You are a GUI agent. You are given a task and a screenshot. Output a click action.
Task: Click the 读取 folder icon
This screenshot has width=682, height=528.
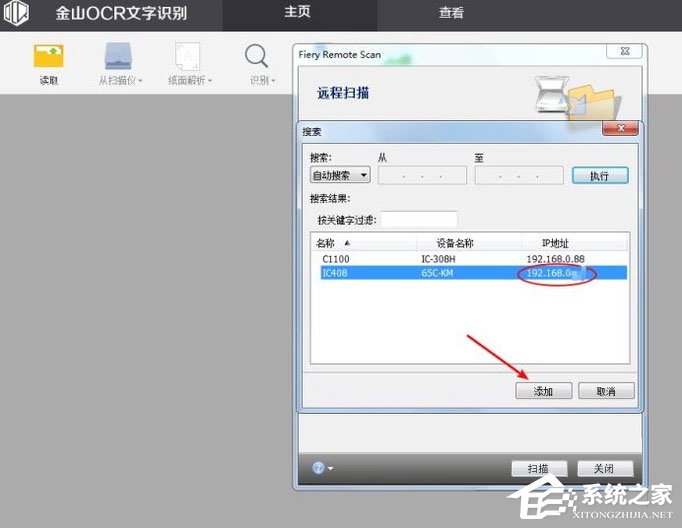click(x=48, y=56)
